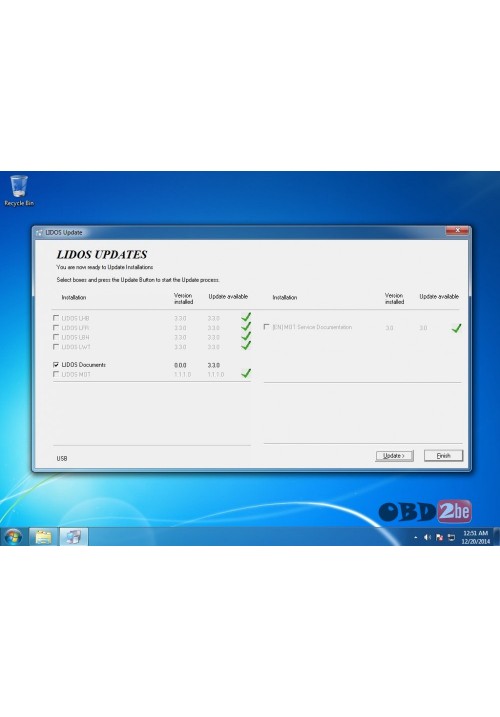500x717 pixels.
Task: Close the LIDOS Update window
Action: [457, 231]
